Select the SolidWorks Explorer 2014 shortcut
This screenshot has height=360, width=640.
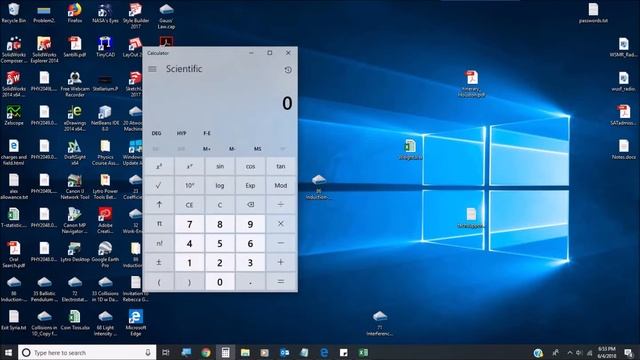(x=44, y=50)
